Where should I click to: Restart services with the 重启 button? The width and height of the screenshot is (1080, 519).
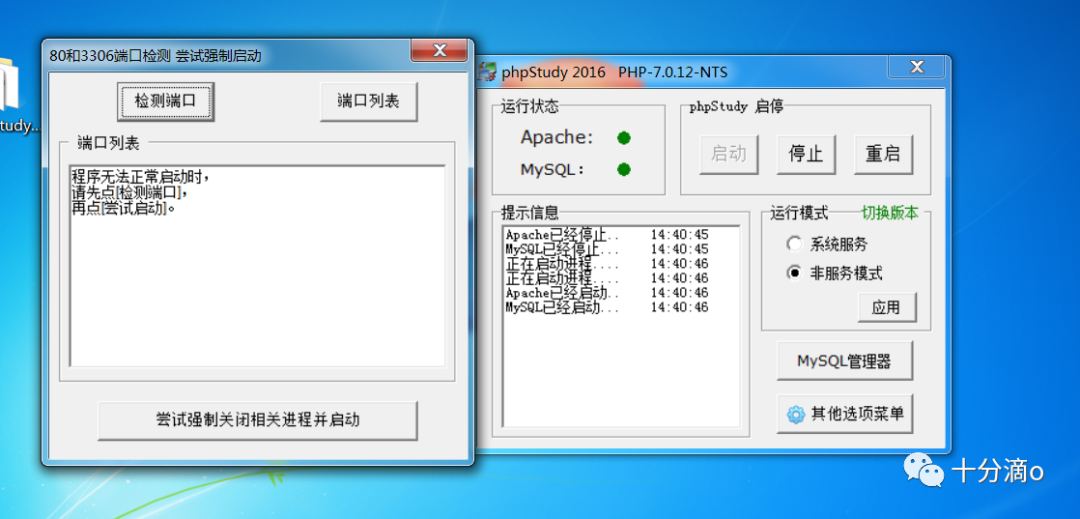point(884,154)
